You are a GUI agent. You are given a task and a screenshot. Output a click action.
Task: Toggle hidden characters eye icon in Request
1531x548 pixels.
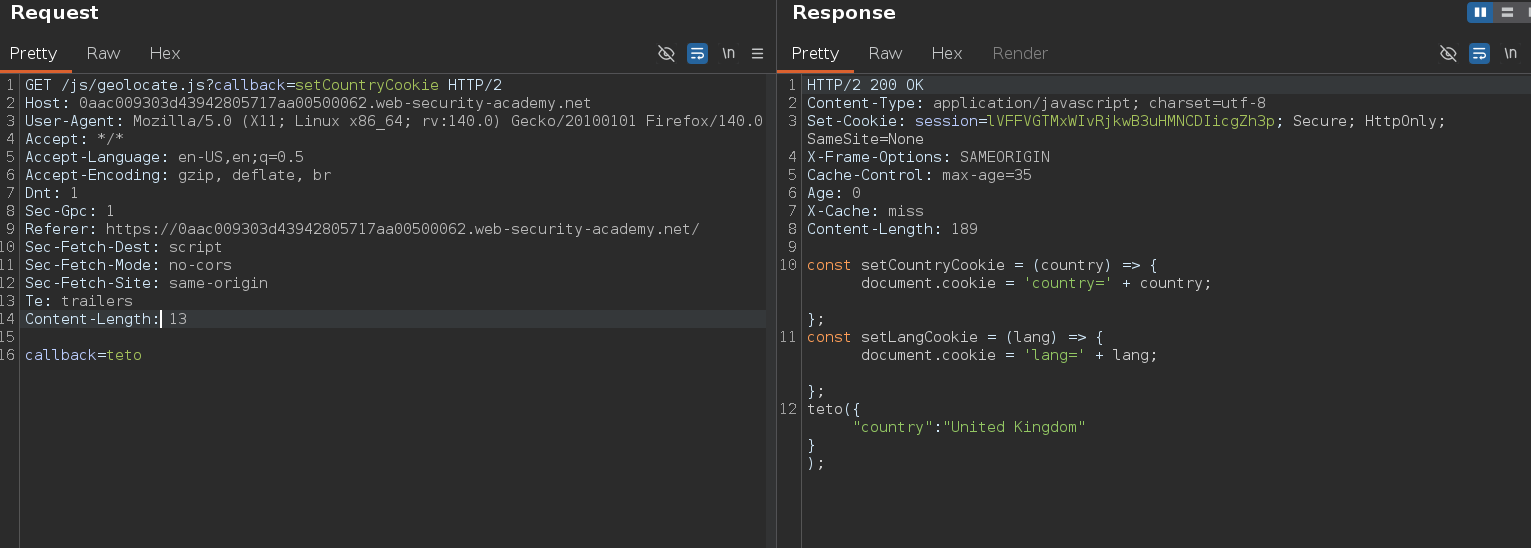tap(666, 53)
